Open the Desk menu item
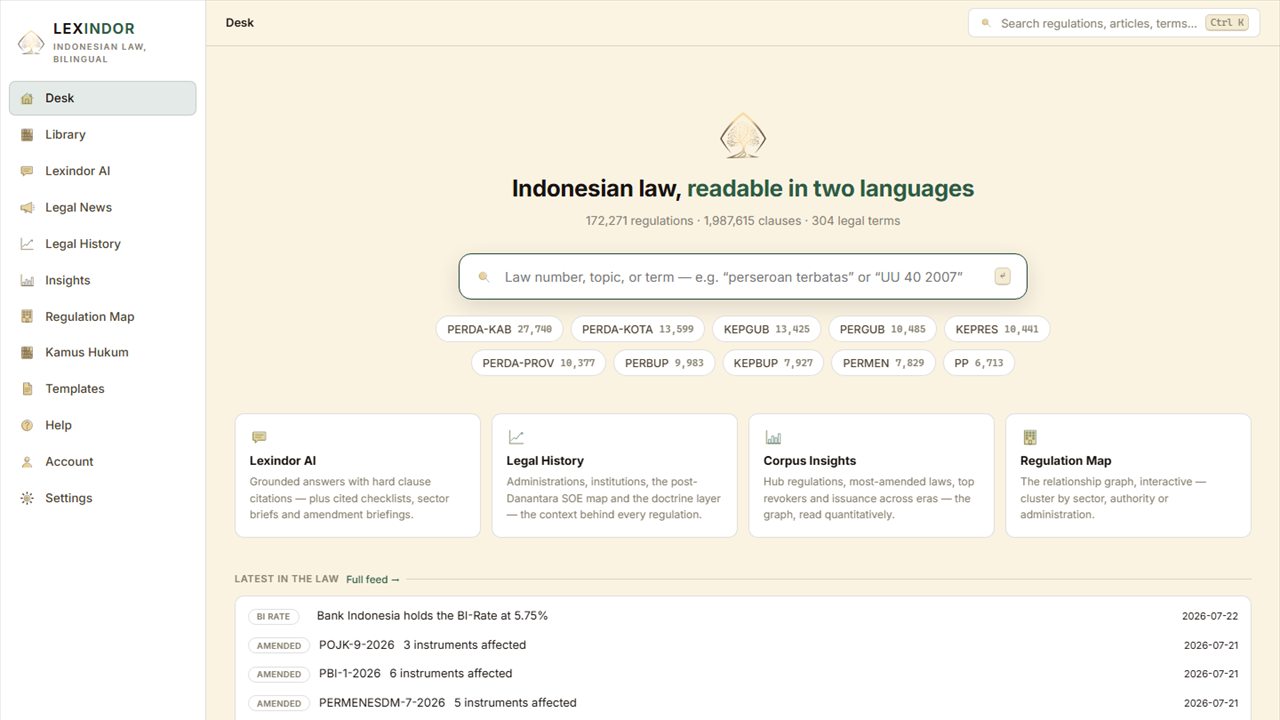Image resolution: width=1280 pixels, height=720 pixels. click(x=102, y=98)
